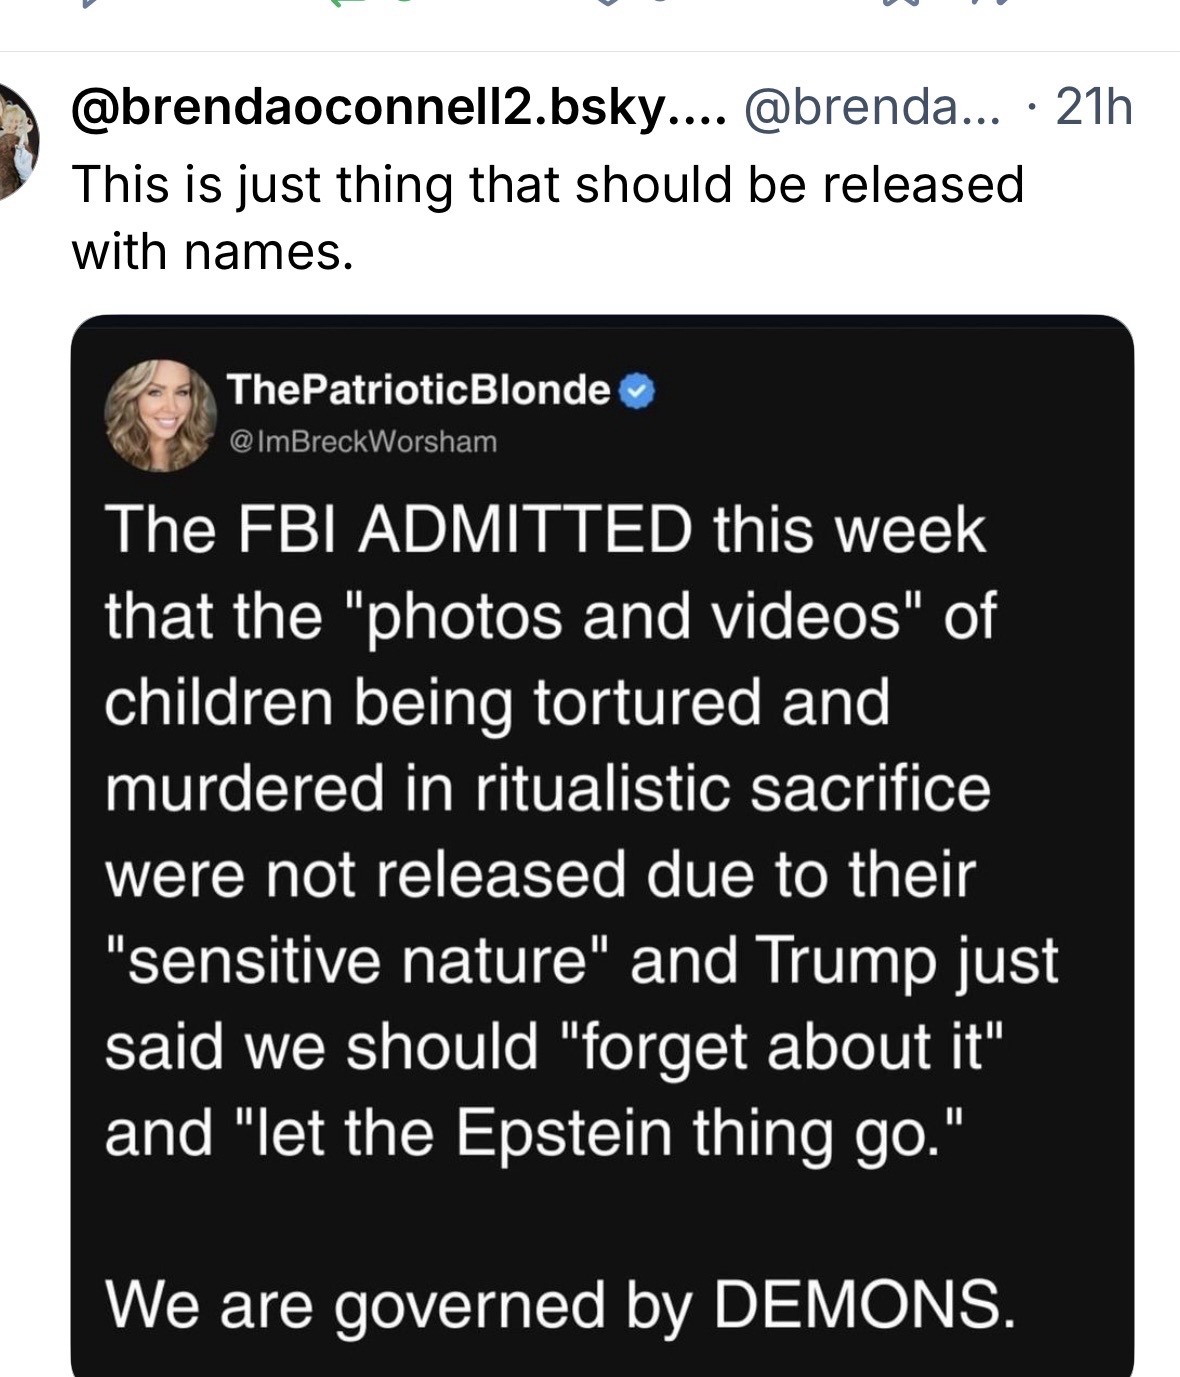Open the post via the 21h timestamp

click(1093, 107)
